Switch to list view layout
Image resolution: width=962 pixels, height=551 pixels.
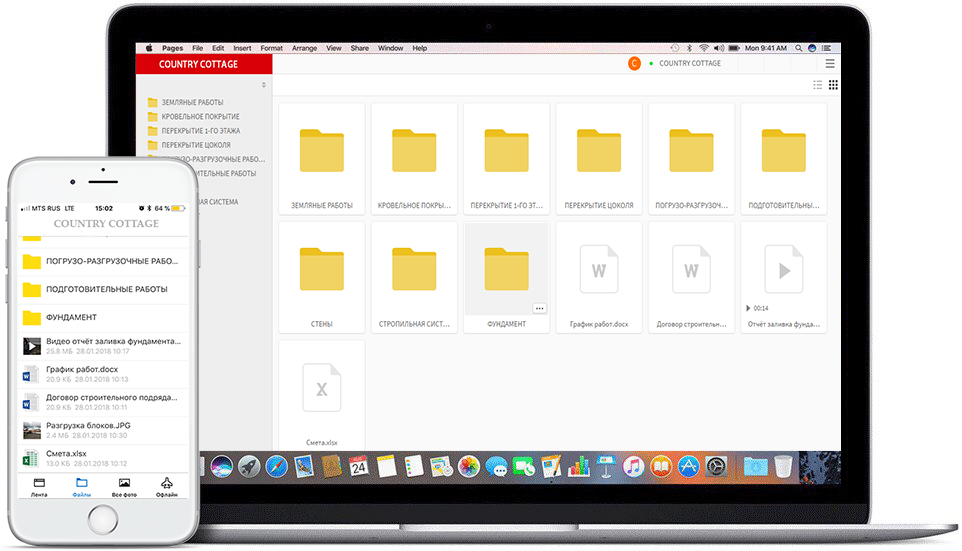tap(818, 86)
